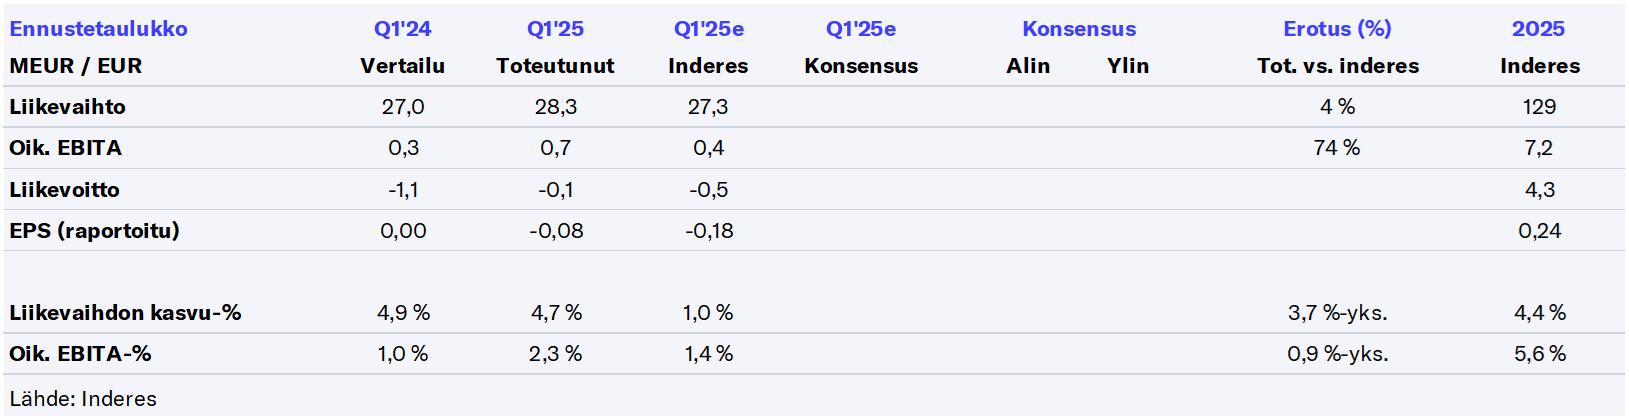Click the Liikevoitto row label
Screen dimensions: 1629x418
64,190
